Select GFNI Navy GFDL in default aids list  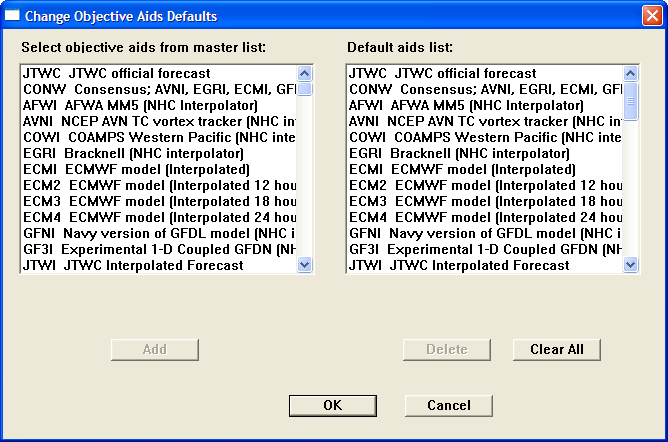tap(485, 233)
